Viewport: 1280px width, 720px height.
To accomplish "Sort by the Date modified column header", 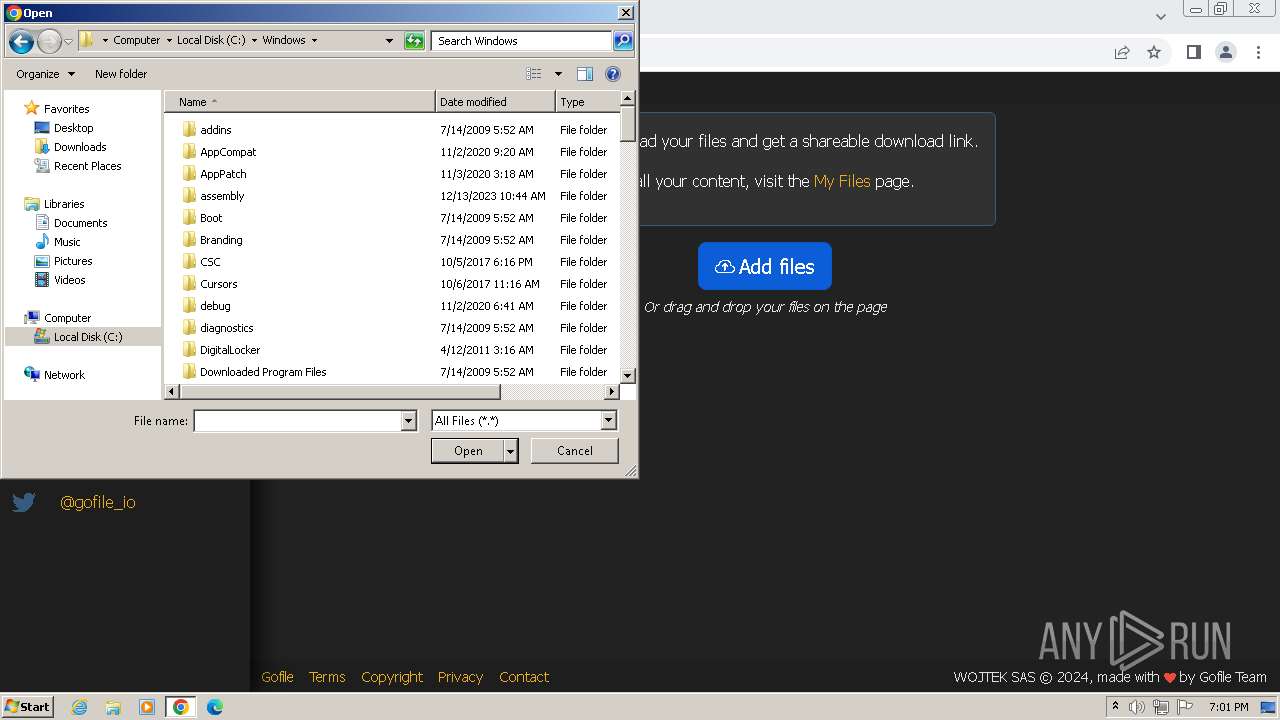I will pos(495,102).
